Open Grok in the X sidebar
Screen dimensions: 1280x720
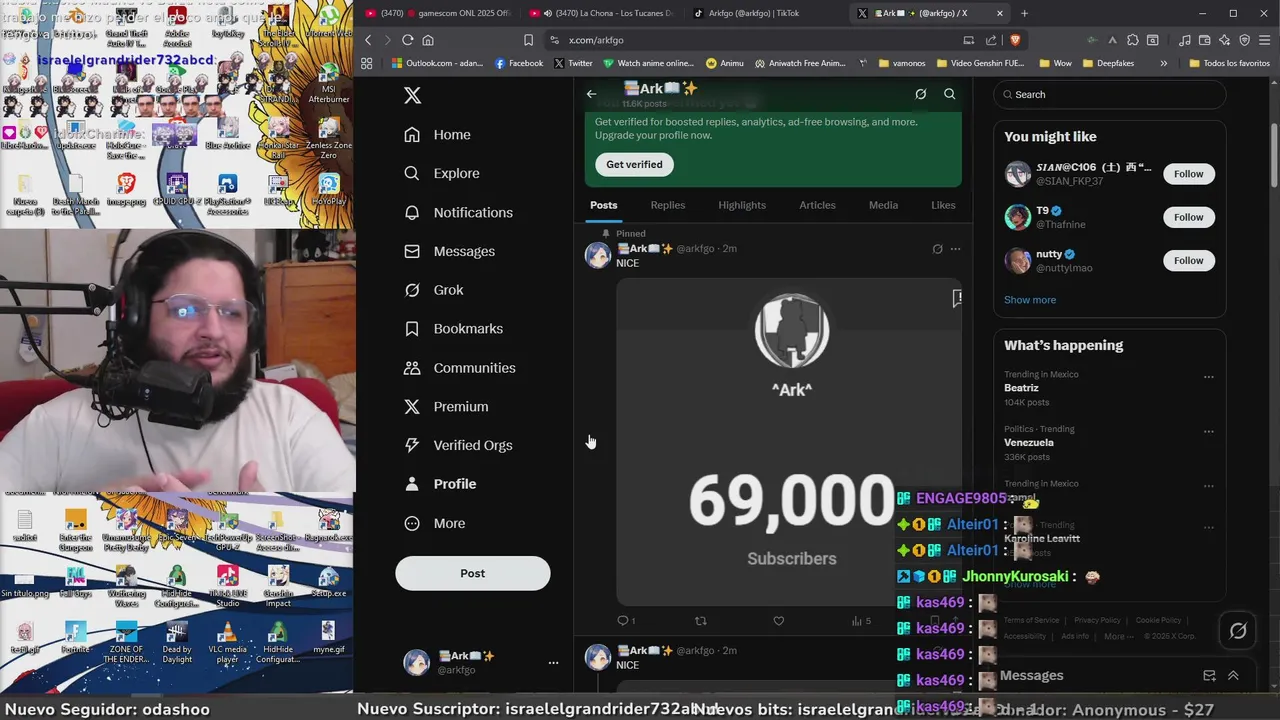(x=433, y=290)
